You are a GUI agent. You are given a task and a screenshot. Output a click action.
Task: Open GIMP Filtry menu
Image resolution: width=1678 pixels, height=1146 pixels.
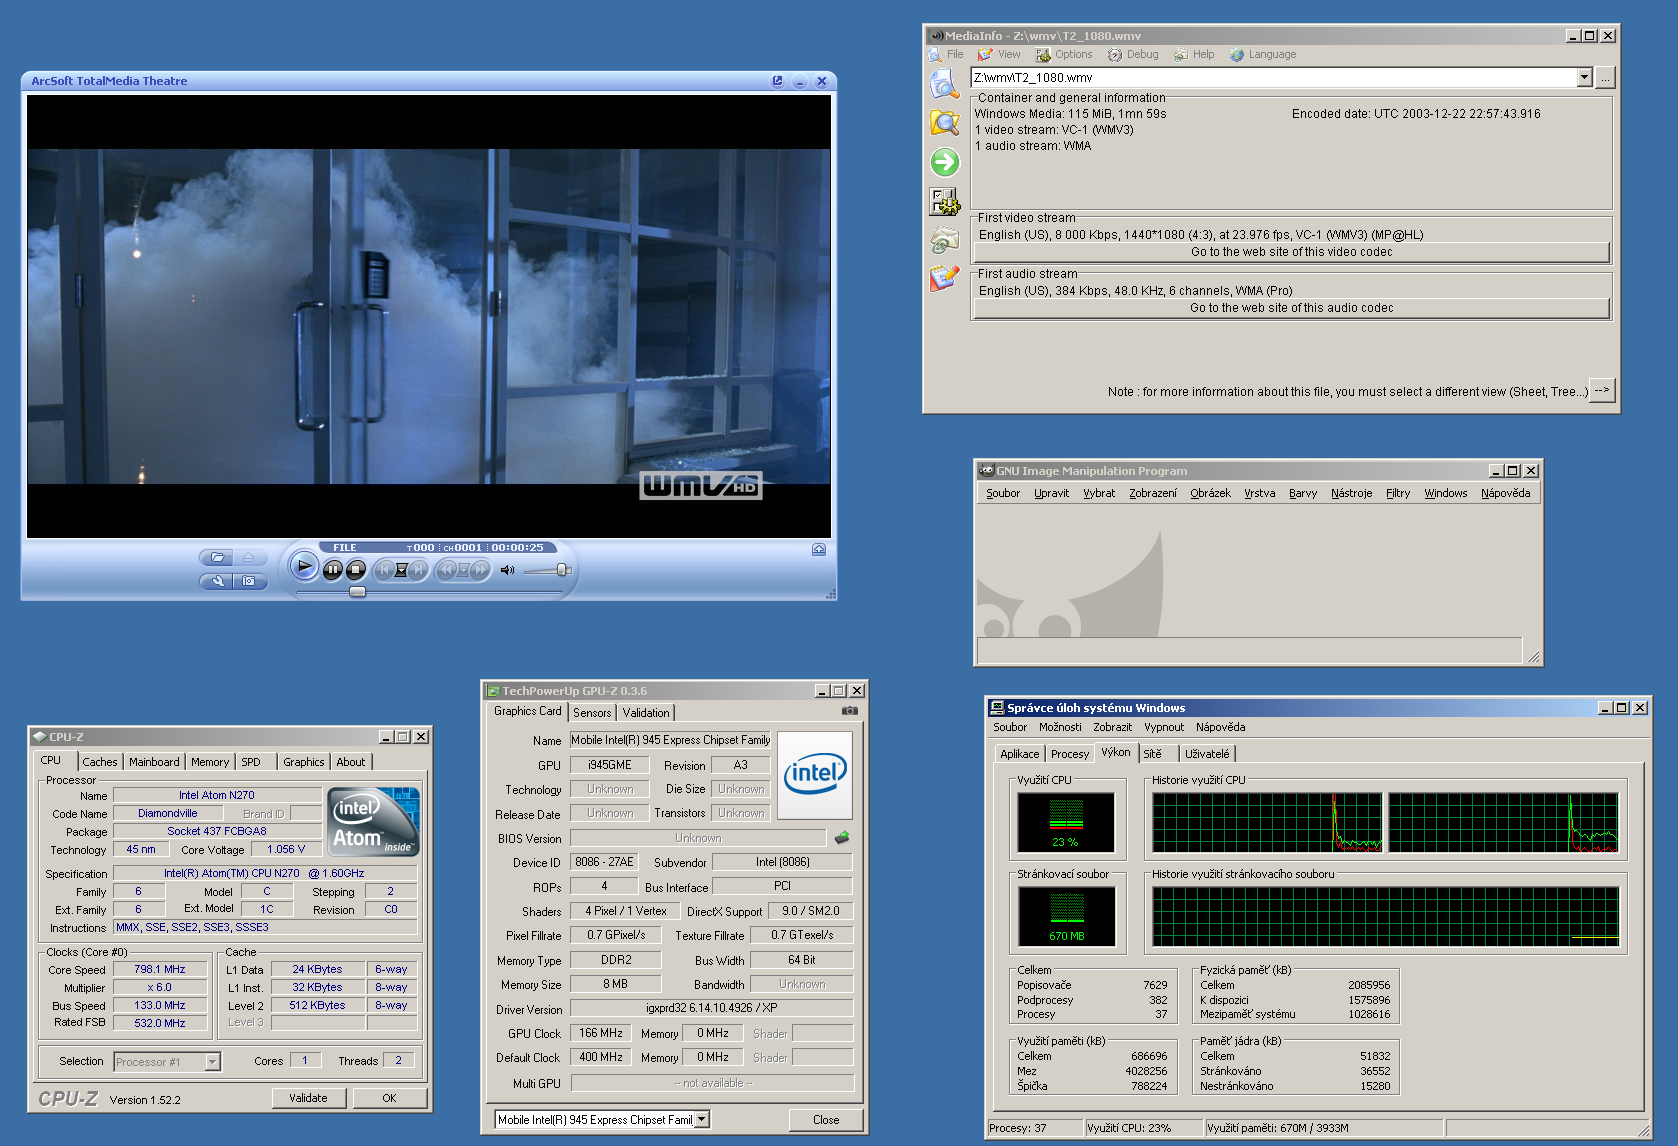[x=1398, y=493]
